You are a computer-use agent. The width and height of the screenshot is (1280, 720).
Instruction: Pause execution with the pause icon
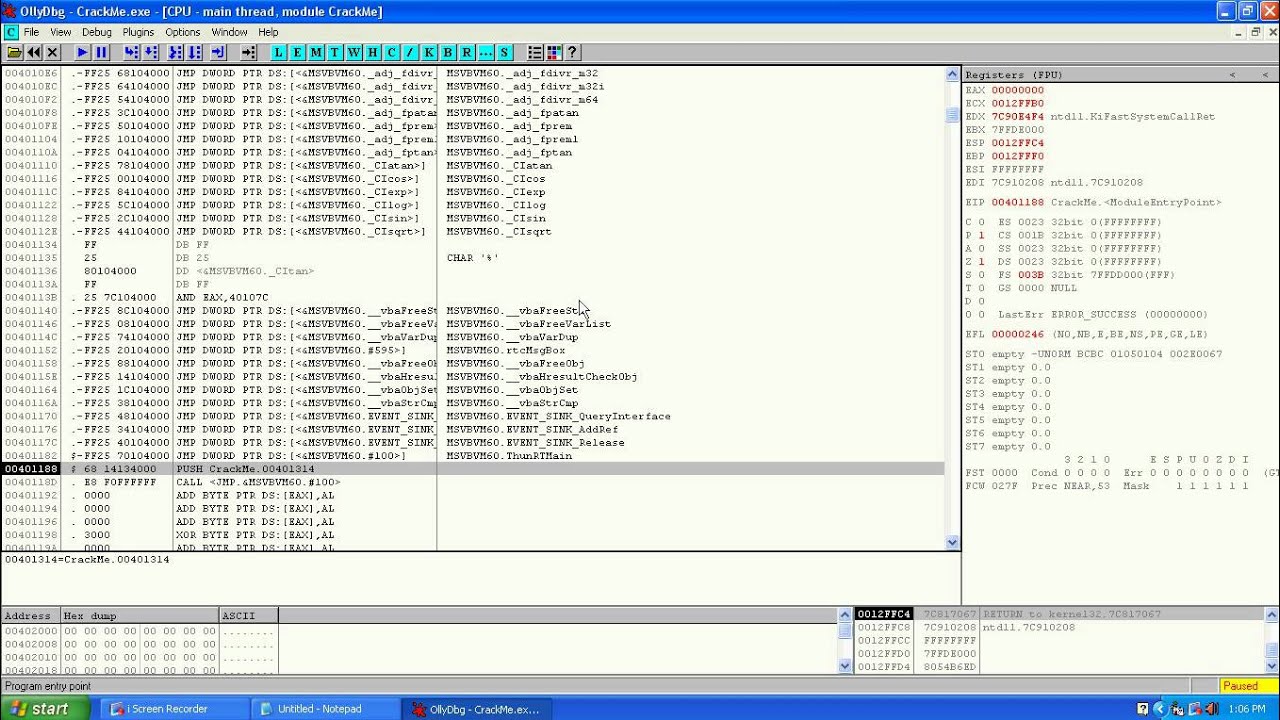(x=101, y=52)
